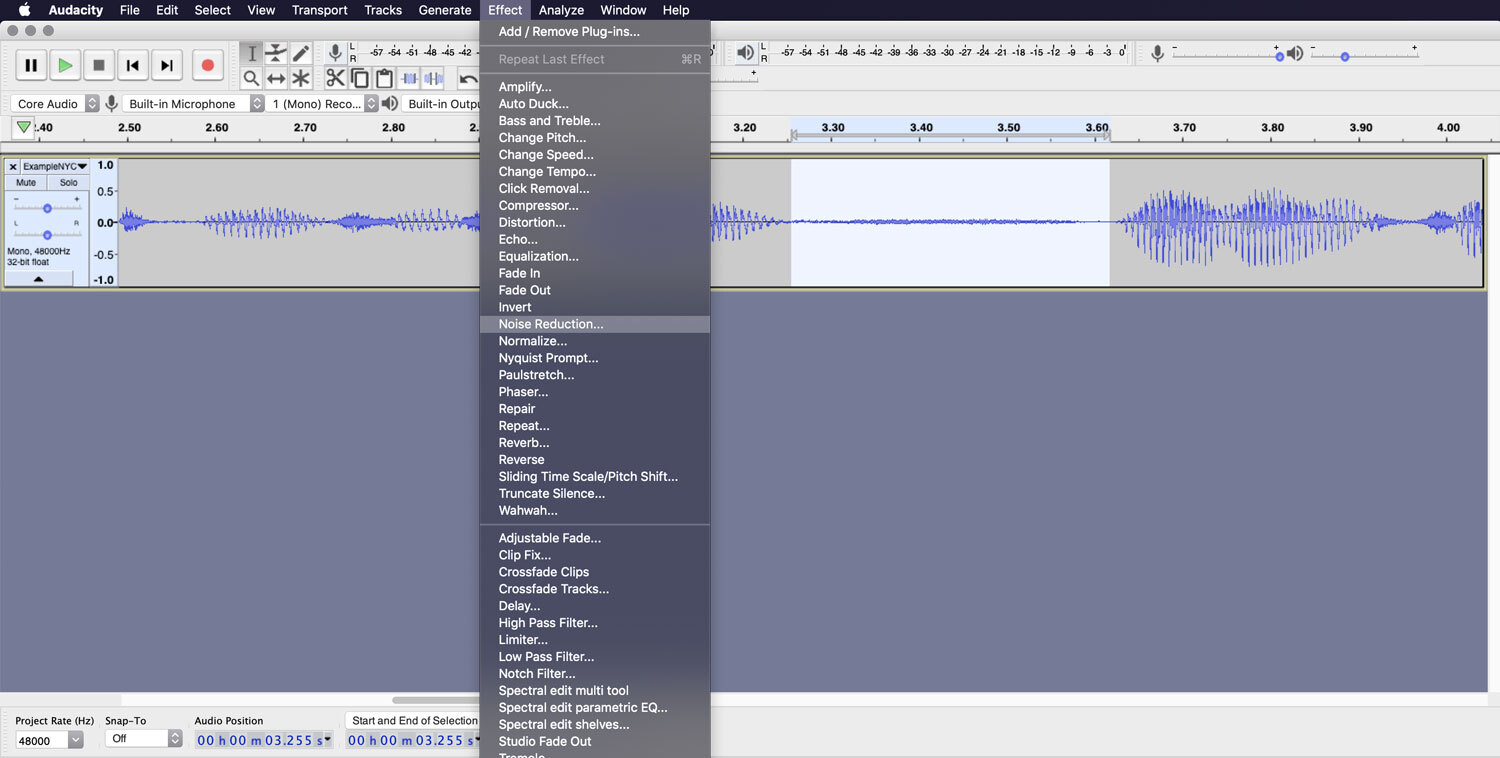Open the Snap-To Off dropdown
Screen dimensions: 1500x758
143,739
